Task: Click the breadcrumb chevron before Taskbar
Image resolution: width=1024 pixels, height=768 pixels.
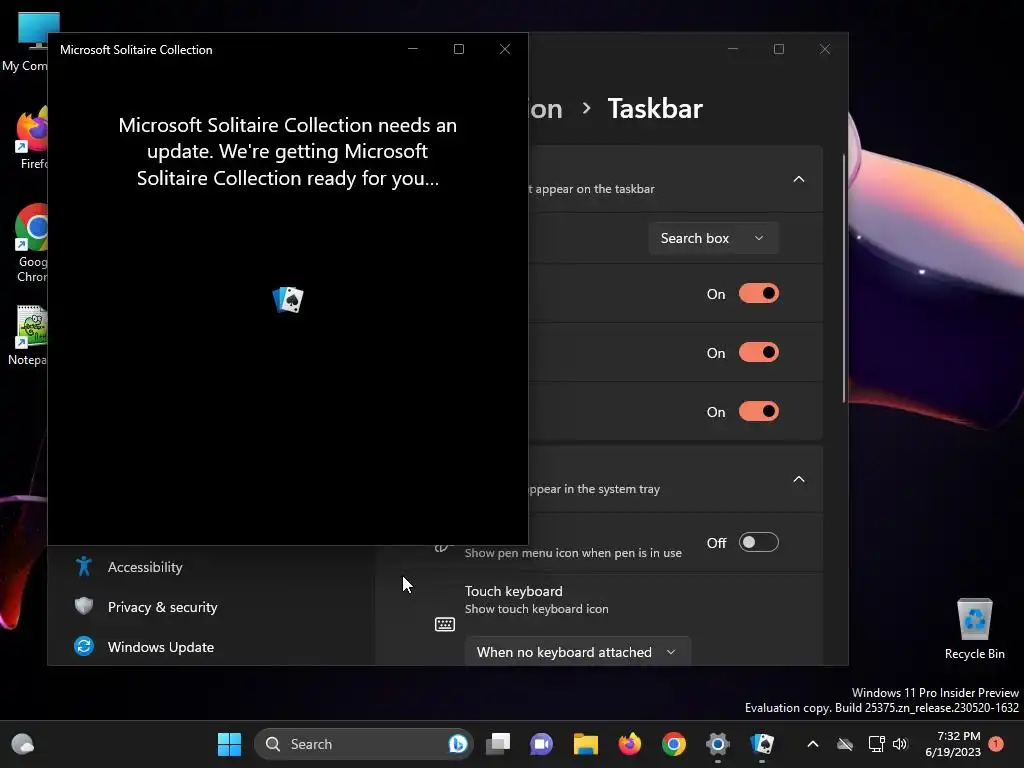Action: 586,108
